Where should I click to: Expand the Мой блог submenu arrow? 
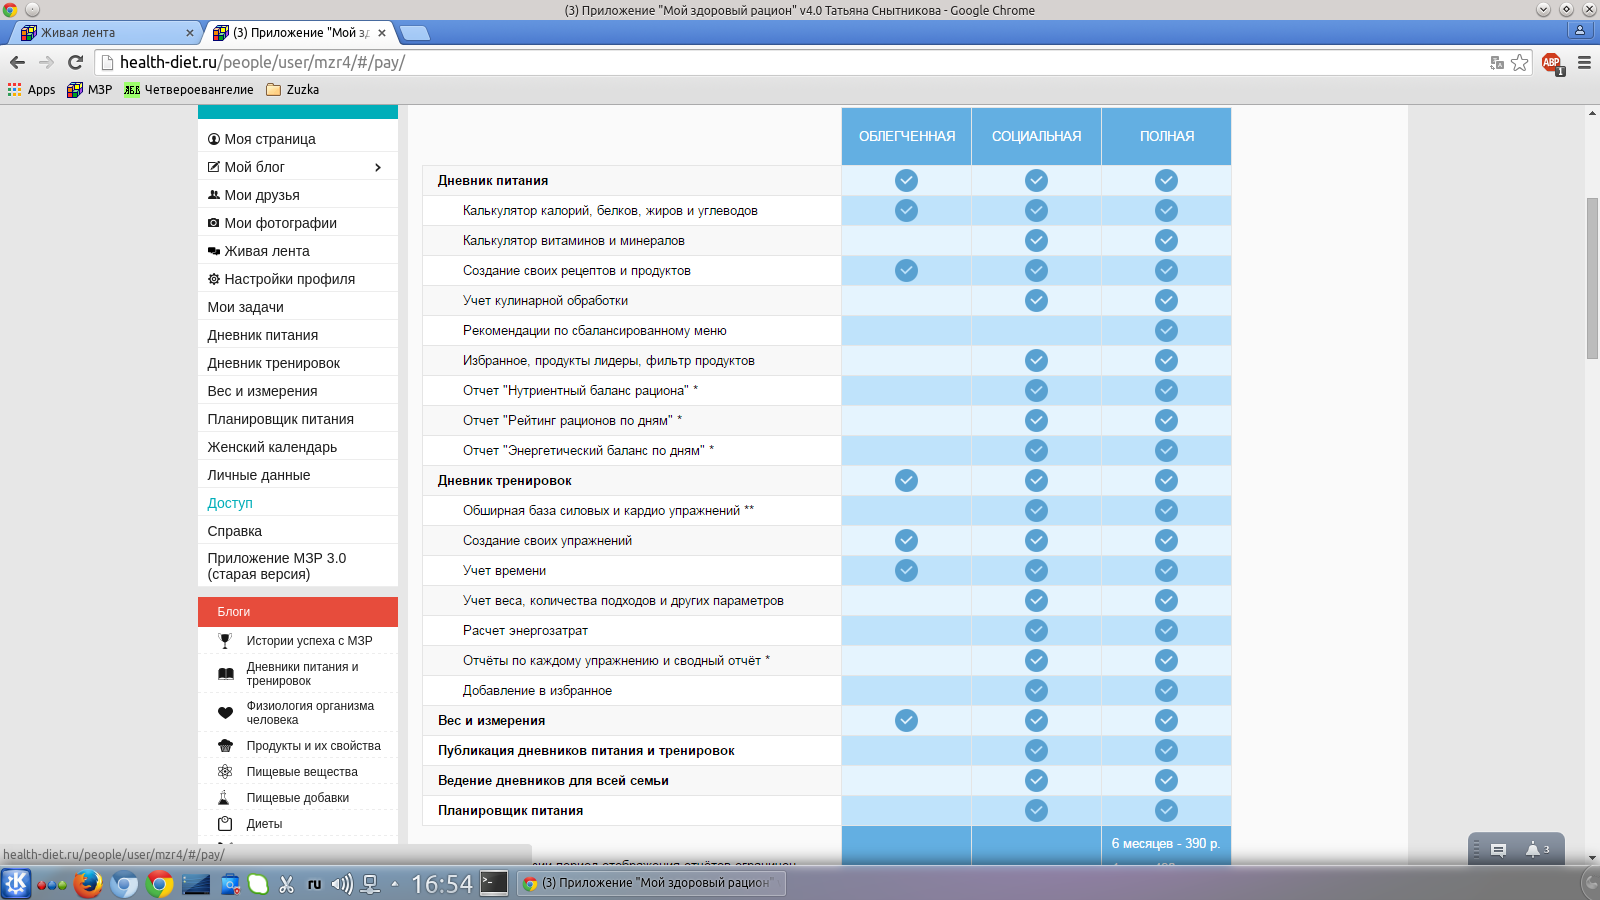[x=378, y=167]
